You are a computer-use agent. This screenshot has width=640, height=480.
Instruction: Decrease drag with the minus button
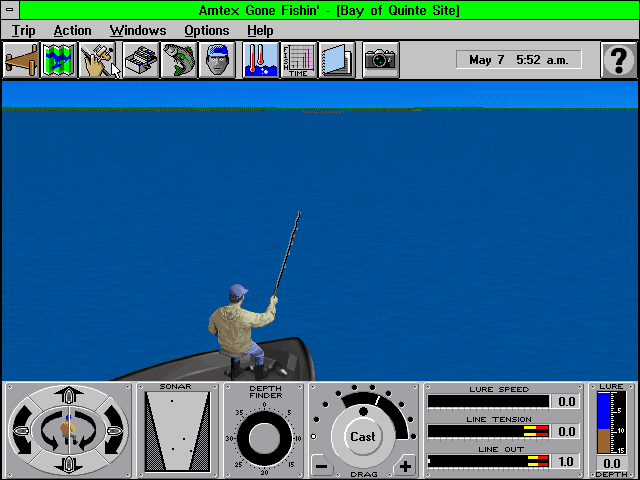pos(322,466)
